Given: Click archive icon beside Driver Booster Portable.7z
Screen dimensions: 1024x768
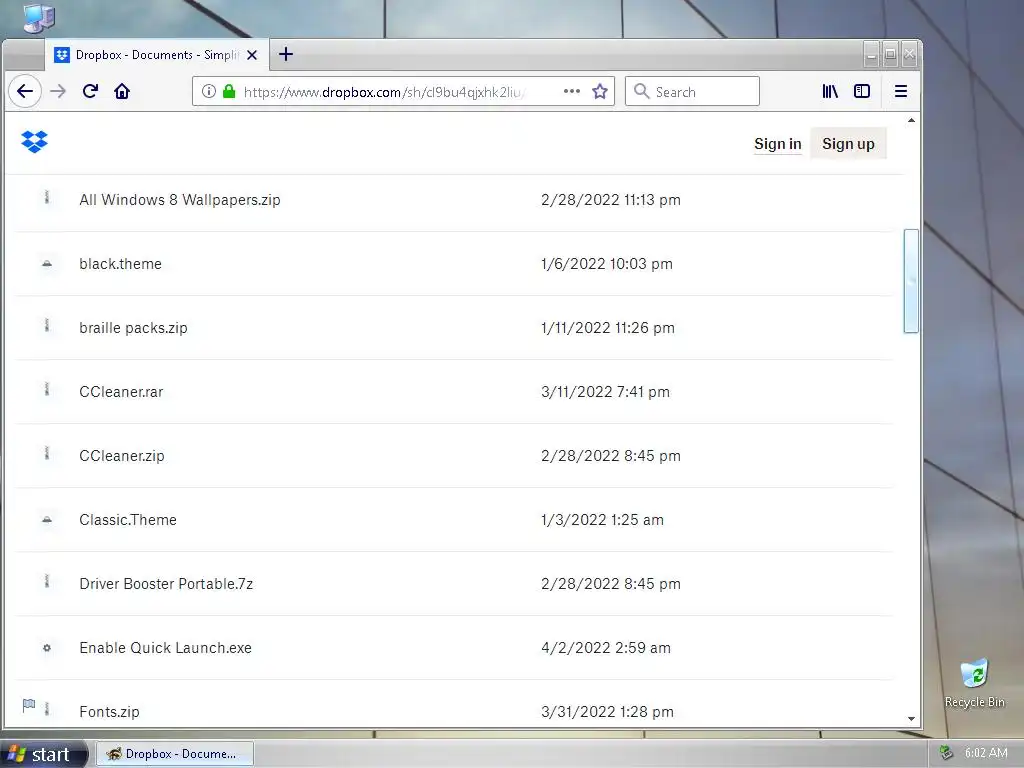Looking at the screenshot, I should pos(46,581).
